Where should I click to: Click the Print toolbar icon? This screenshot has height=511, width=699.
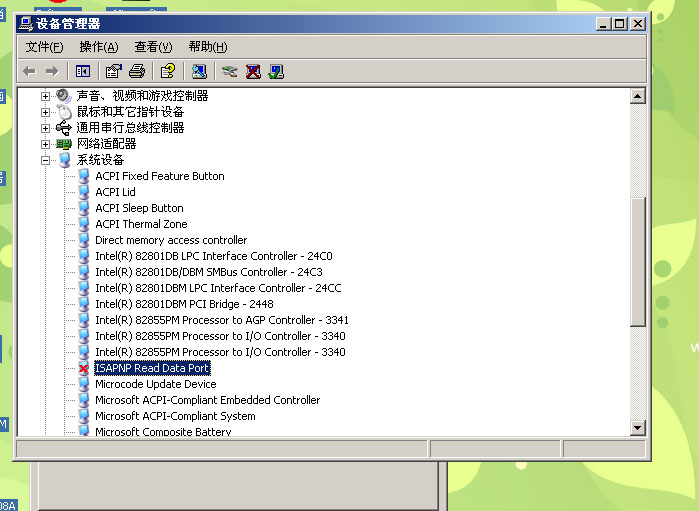[137, 71]
